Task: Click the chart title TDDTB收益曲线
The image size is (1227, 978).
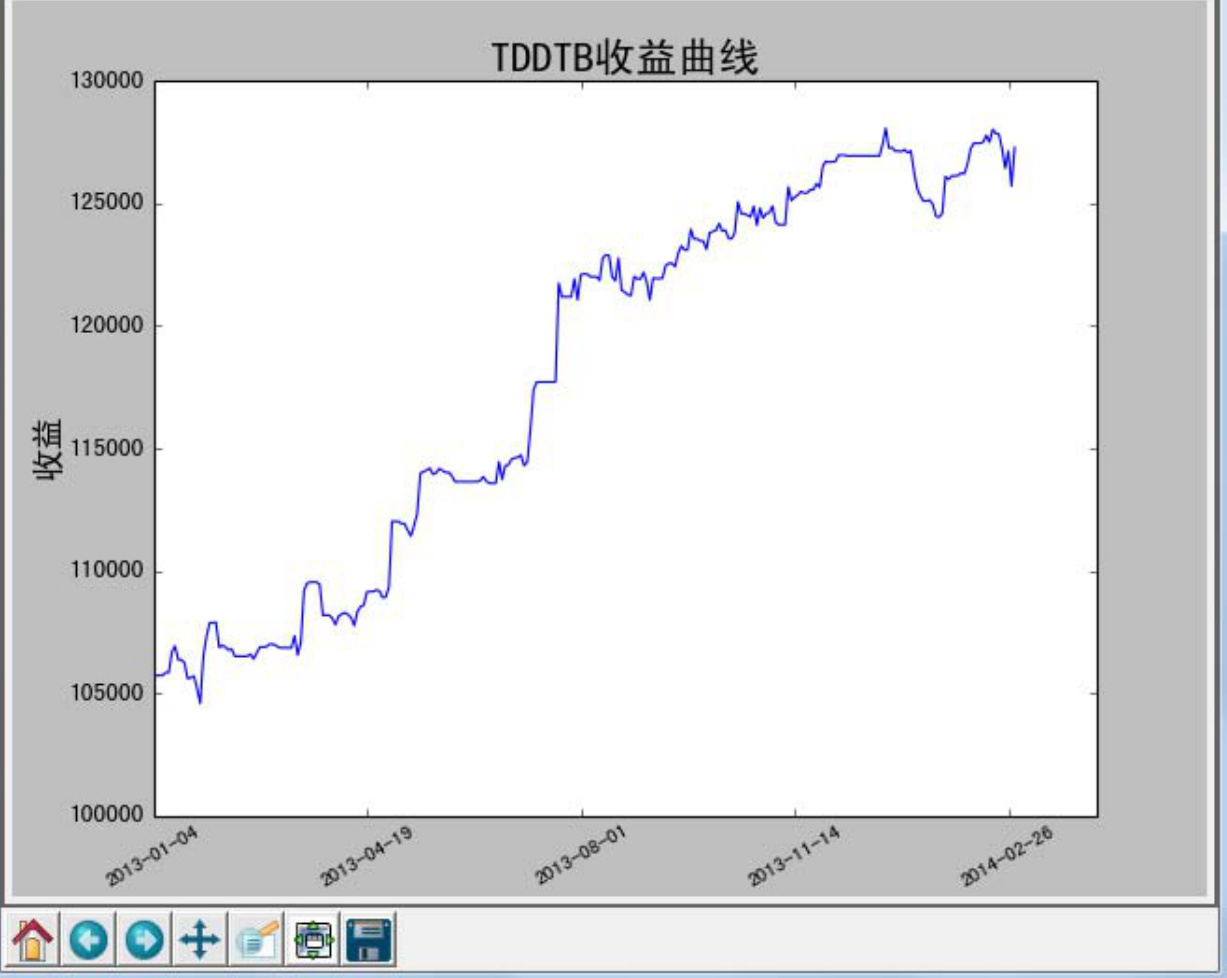Action: point(625,59)
